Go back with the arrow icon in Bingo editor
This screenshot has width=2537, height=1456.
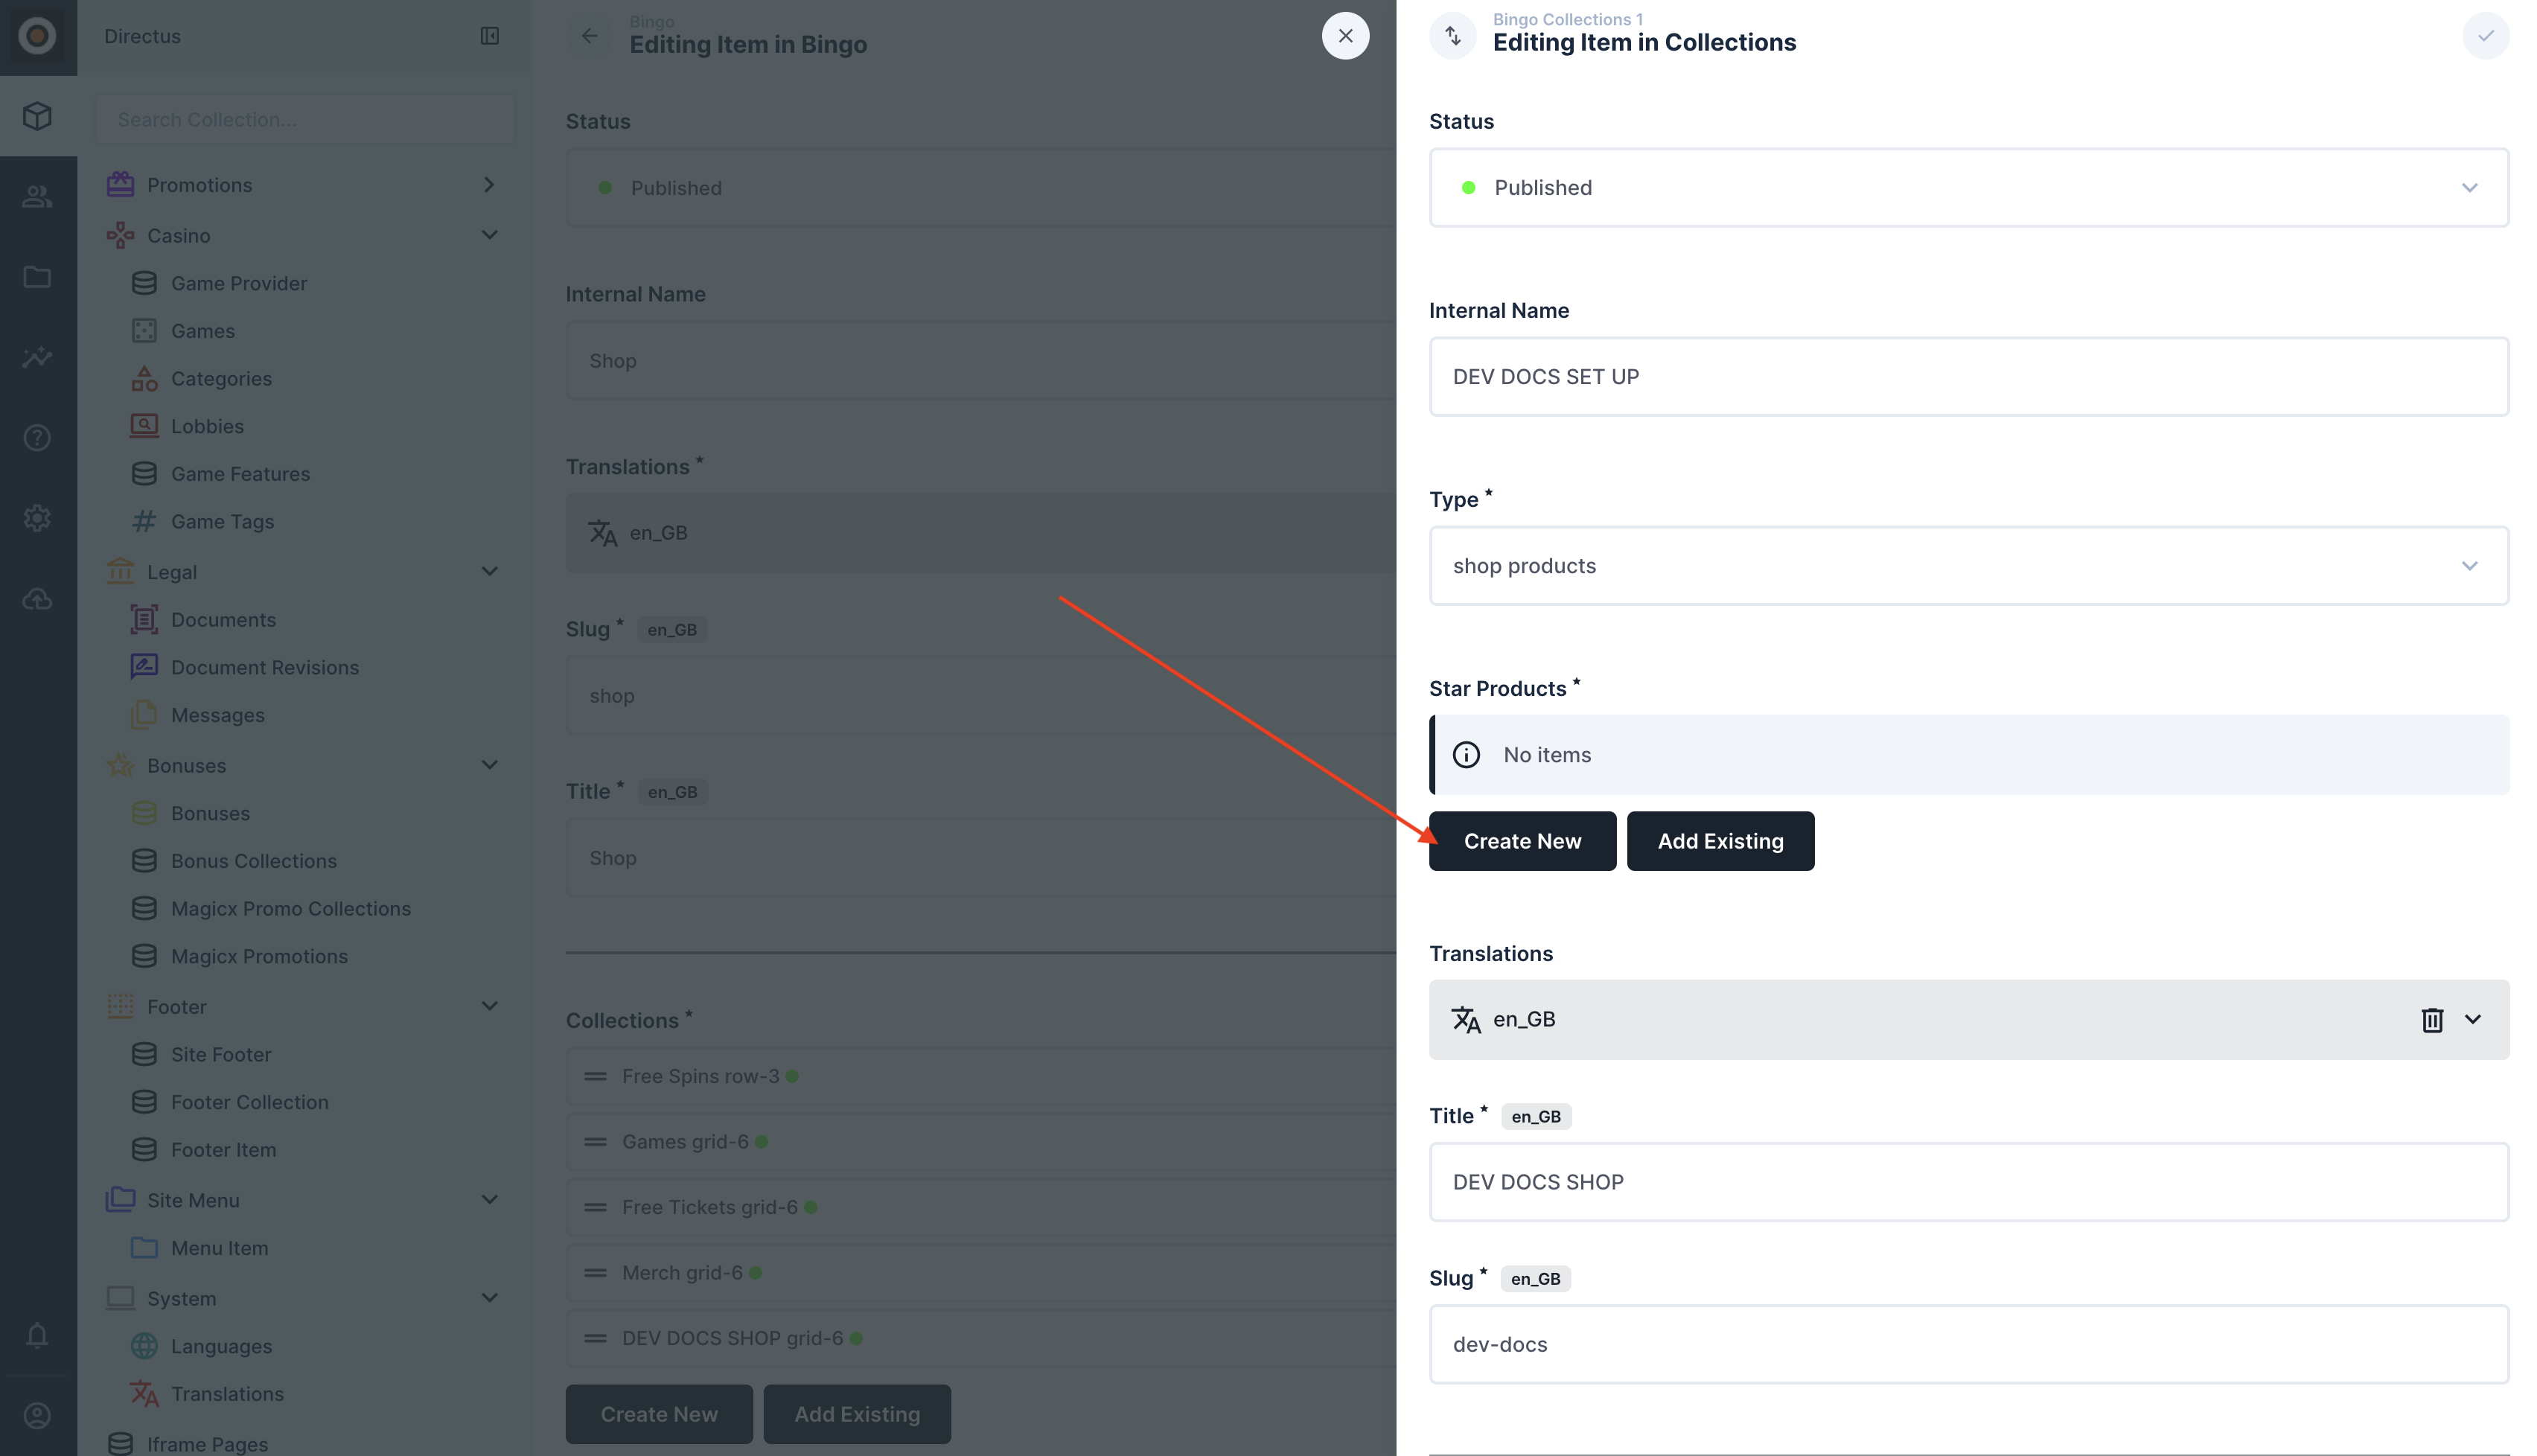tap(590, 36)
